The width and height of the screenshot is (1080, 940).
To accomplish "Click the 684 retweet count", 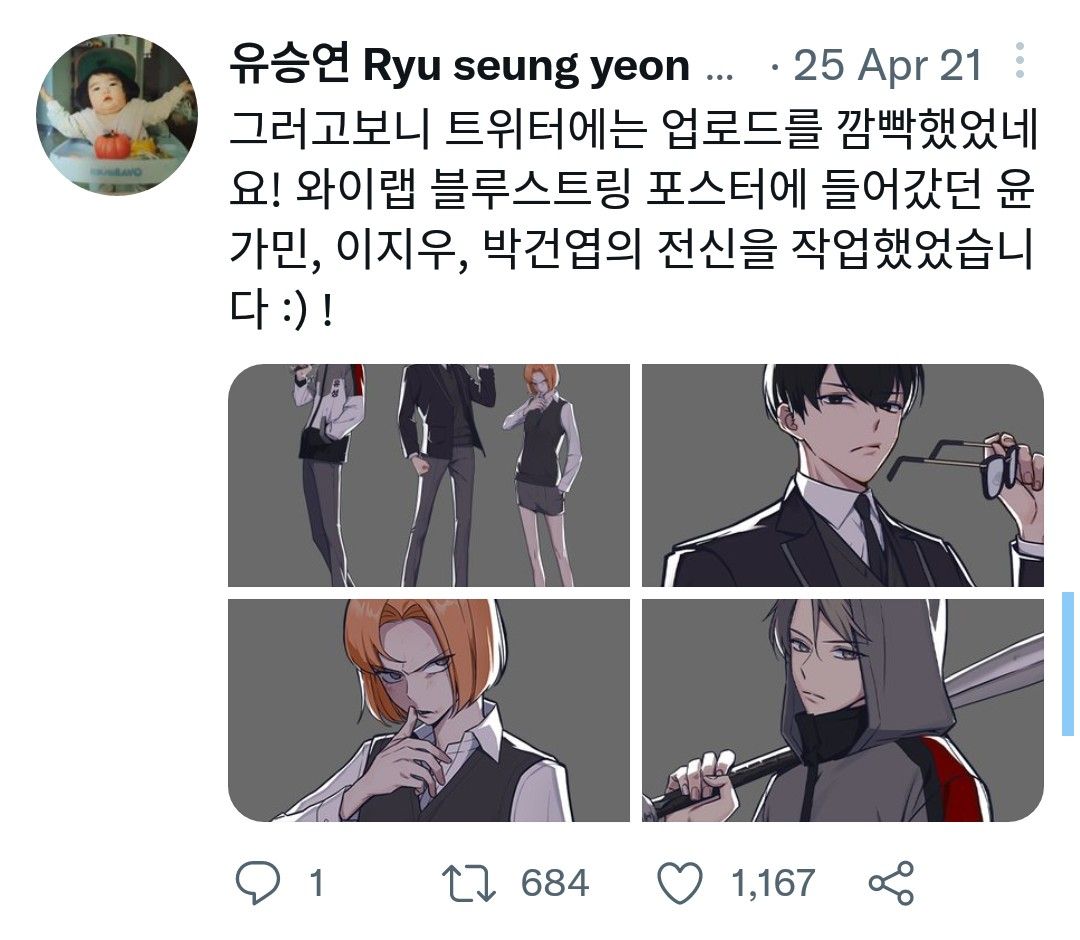I will click(x=554, y=884).
